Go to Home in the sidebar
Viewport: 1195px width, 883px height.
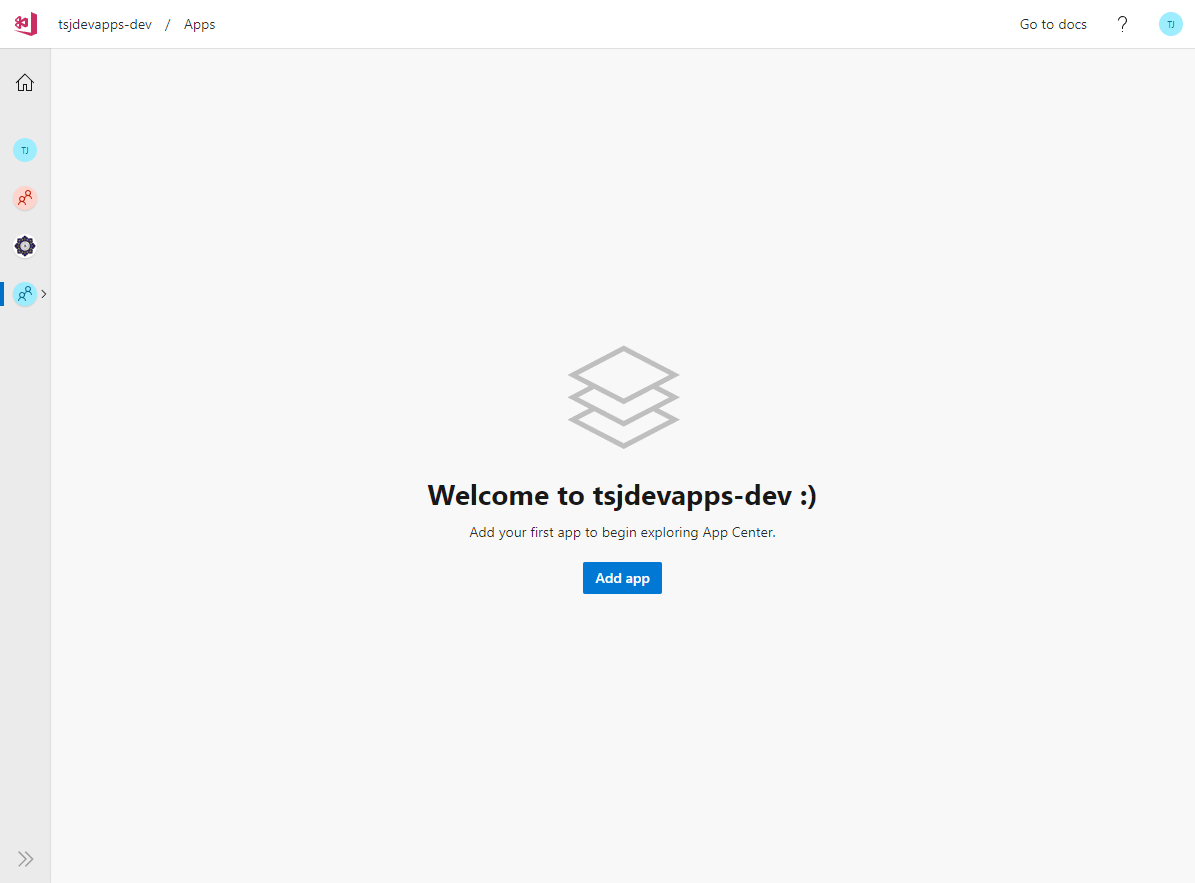click(25, 83)
